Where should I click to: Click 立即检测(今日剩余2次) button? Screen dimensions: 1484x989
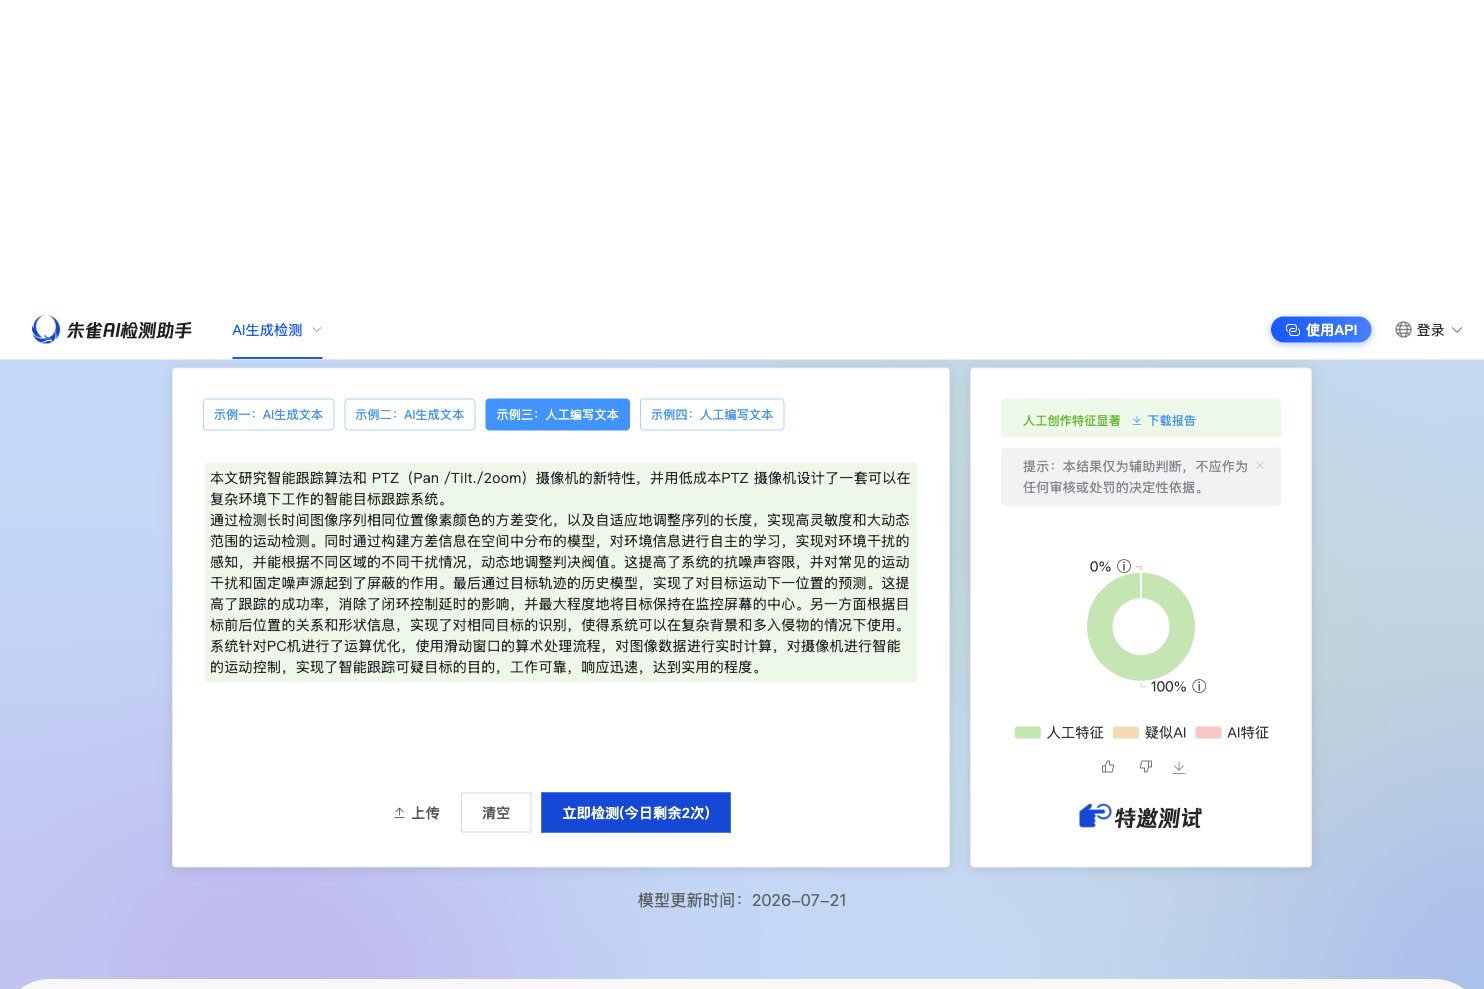point(636,813)
